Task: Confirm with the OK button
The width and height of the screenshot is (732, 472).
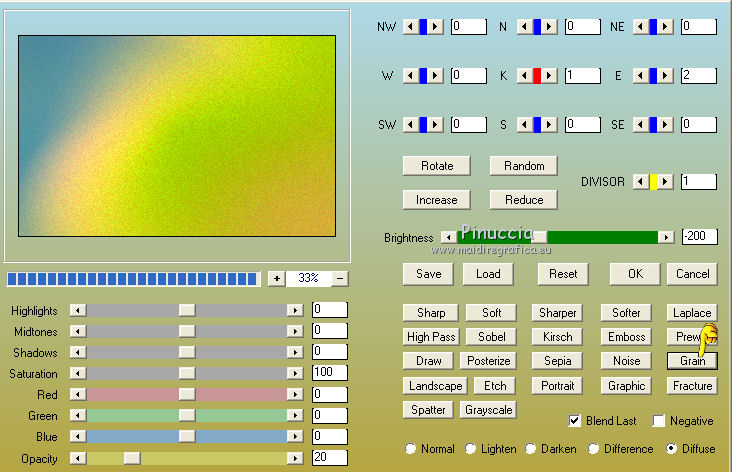Action: (x=635, y=274)
